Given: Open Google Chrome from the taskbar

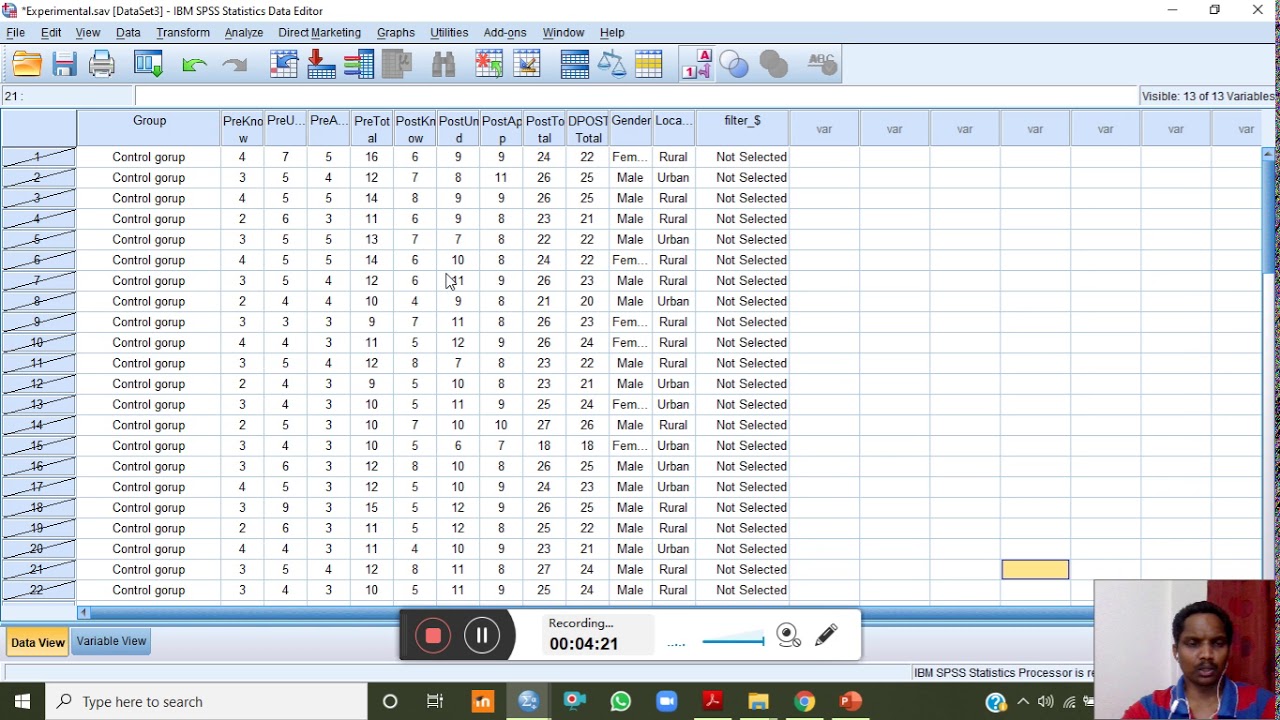Looking at the screenshot, I should point(805,701).
